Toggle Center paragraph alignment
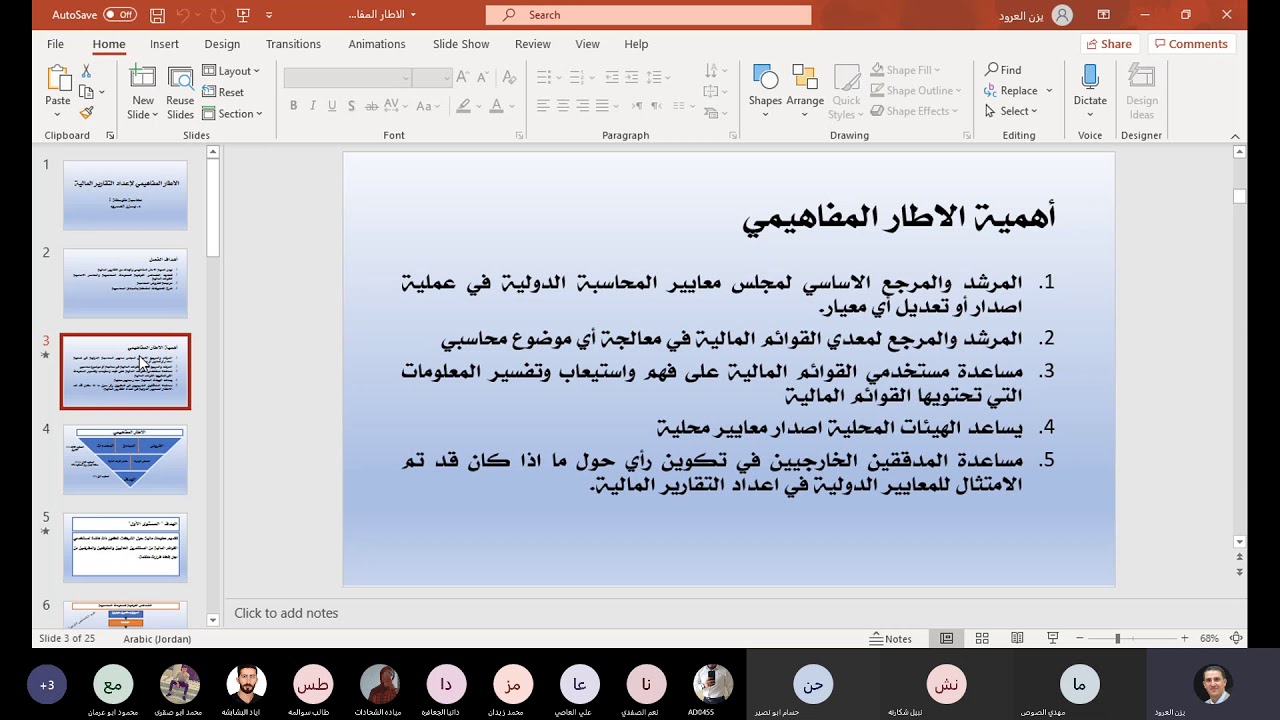Viewport: 1280px width, 720px height. tap(563, 106)
